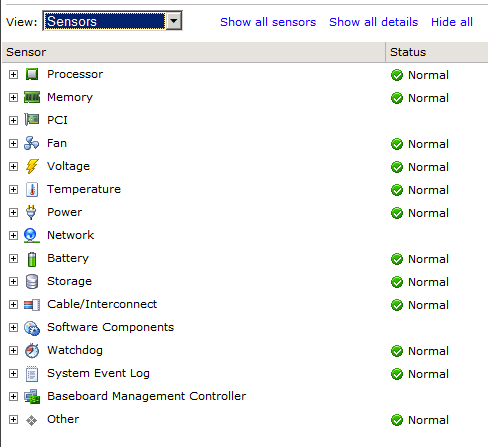The image size is (488, 447).
Task: Click the Show all sensors link
Action: tap(268, 22)
